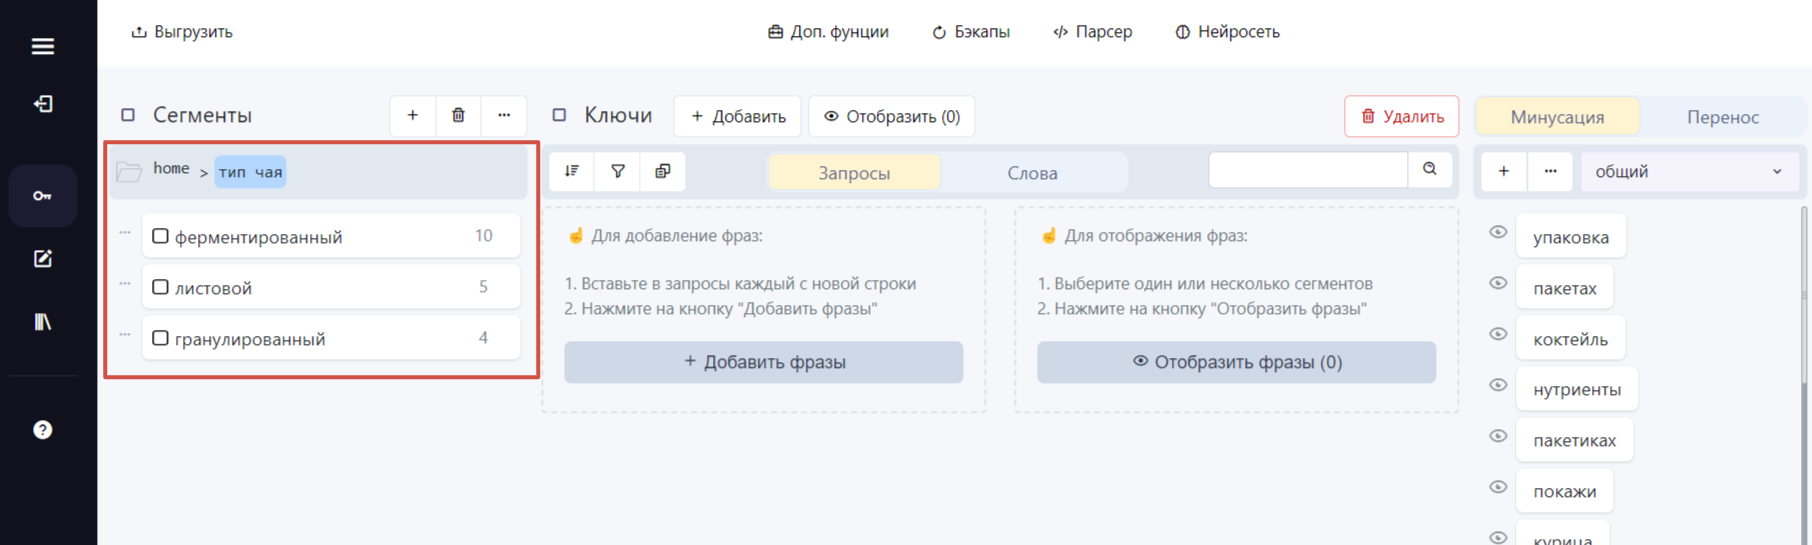The width and height of the screenshot is (1812, 545).
Task: Open Бэкапы menu item
Action: click(971, 32)
